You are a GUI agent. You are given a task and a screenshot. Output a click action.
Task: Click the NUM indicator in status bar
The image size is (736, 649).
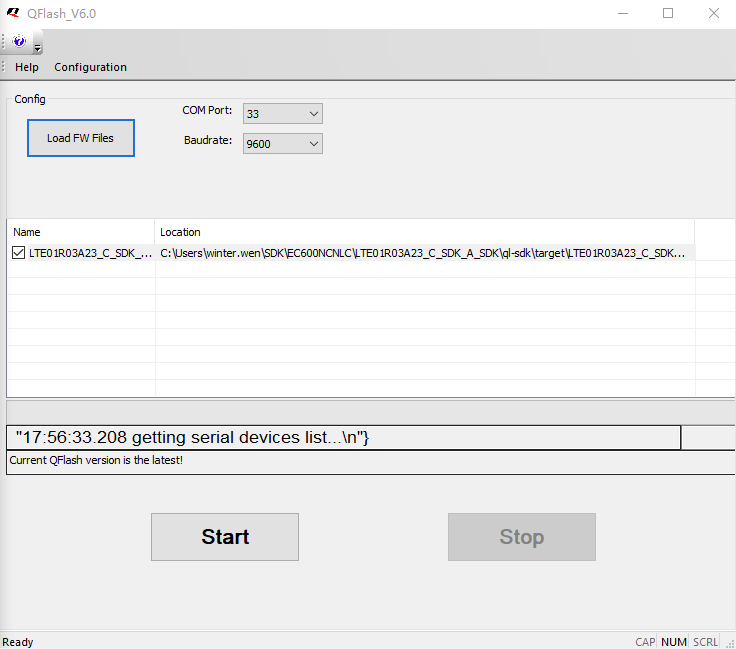pyautogui.click(x=674, y=642)
